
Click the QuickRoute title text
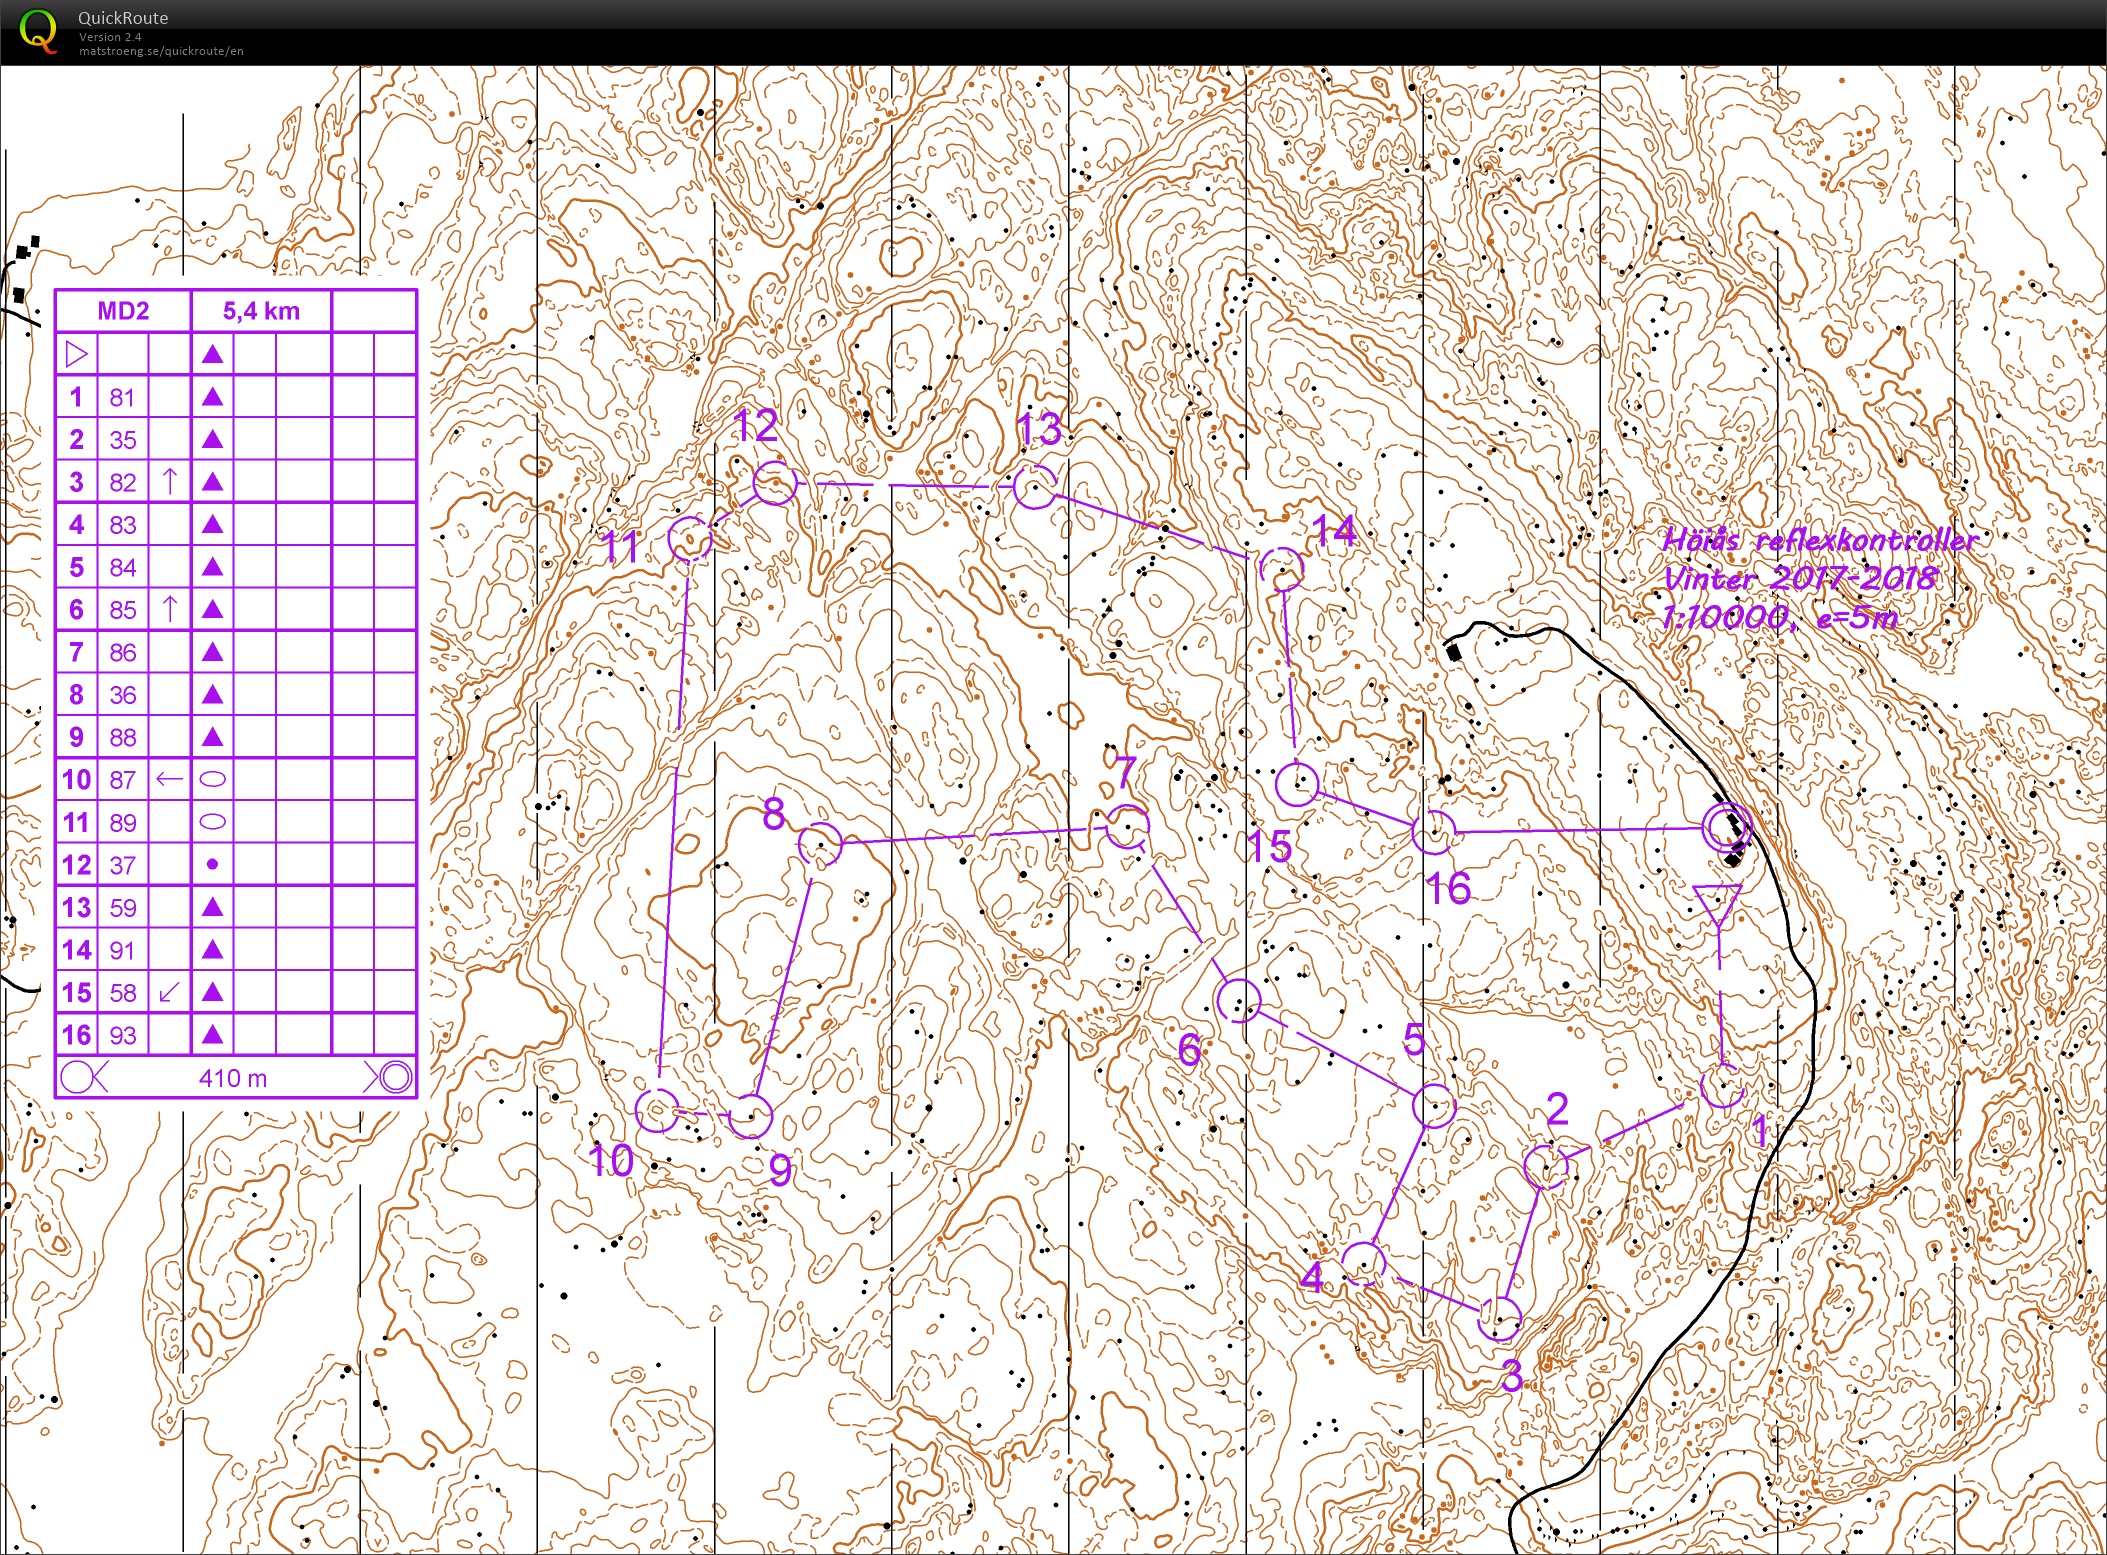click(x=123, y=18)
